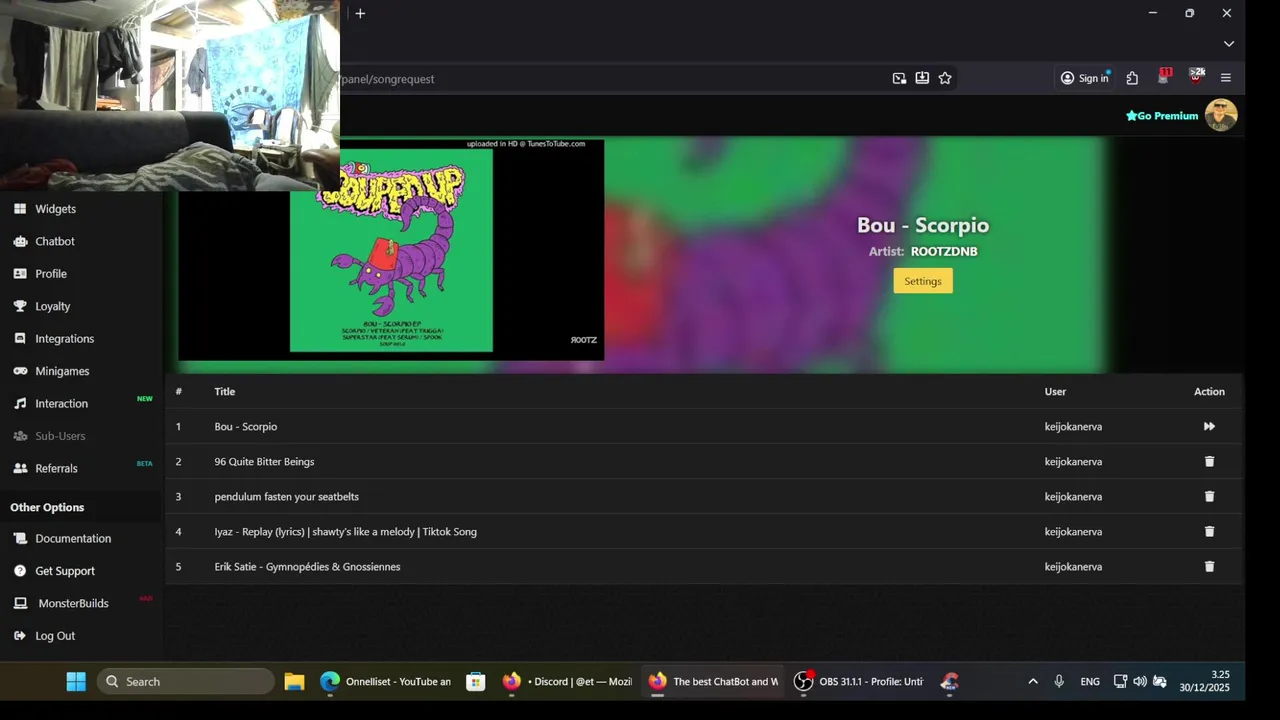Click the User column header
1280x720 pixels.
pos(1055,392)
